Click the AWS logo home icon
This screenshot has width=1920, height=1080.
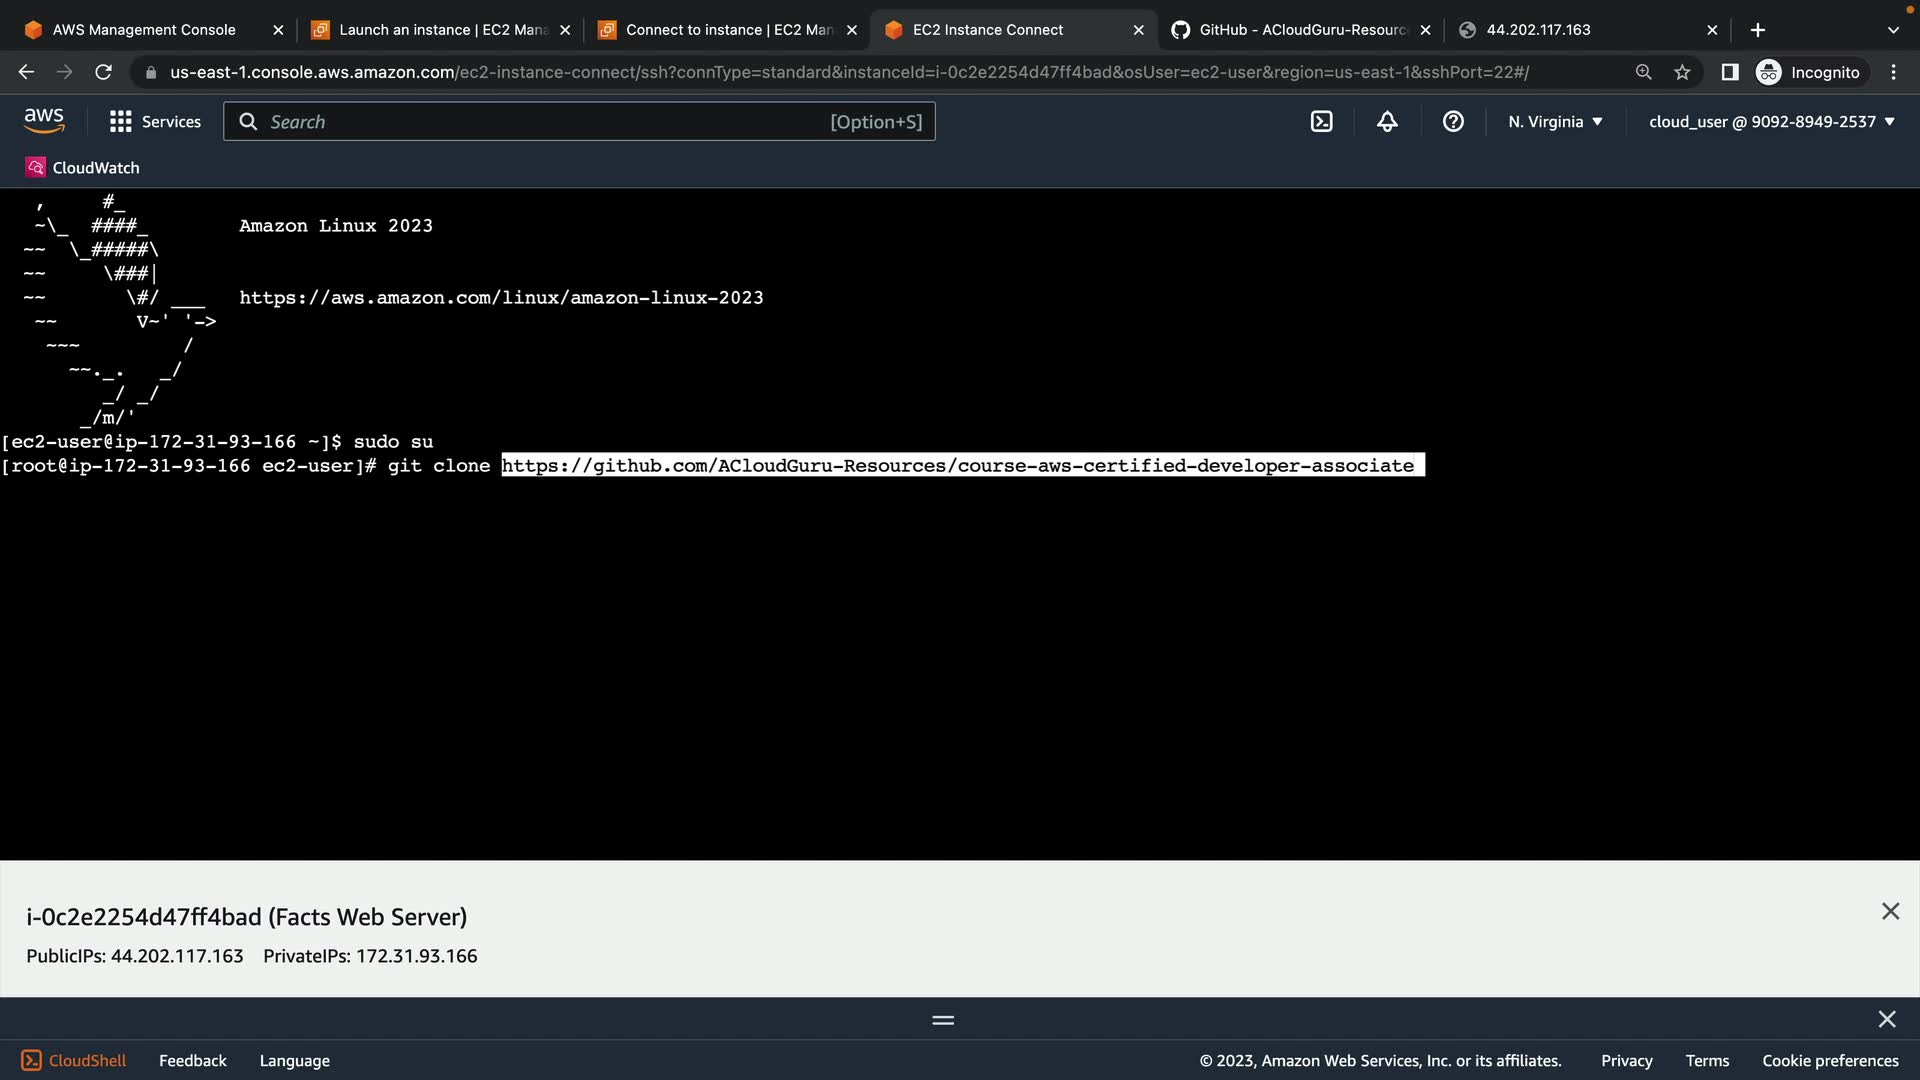[44, 121]
